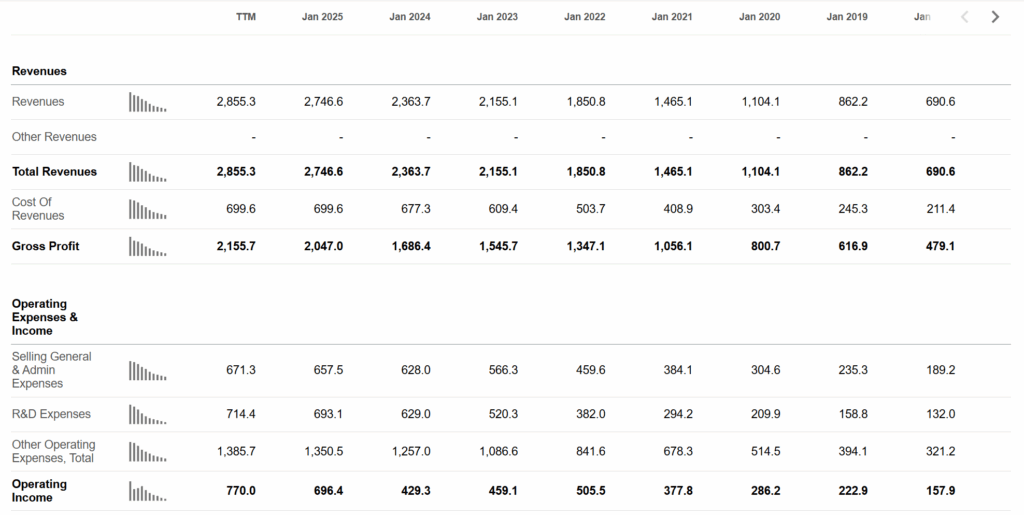Click the next columns right arrow

pyautogui.click(x=995, y=17)
